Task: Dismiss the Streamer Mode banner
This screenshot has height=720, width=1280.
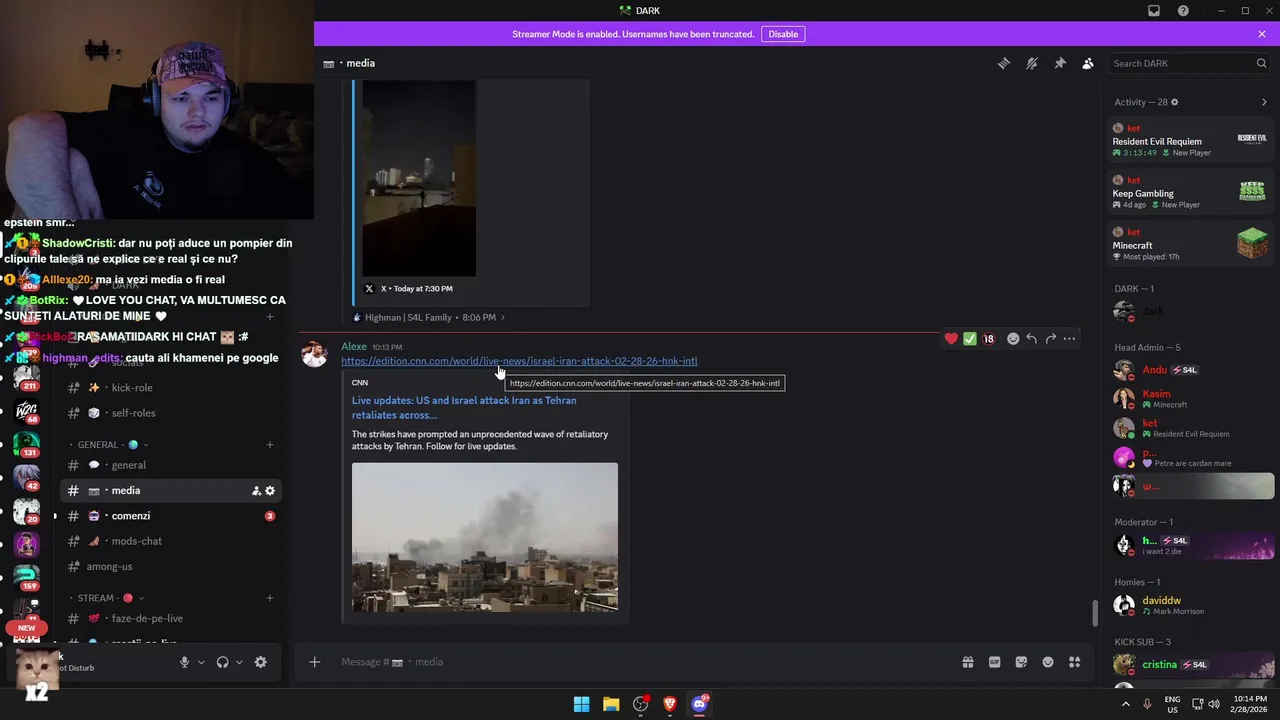Action: [1262, 34]
